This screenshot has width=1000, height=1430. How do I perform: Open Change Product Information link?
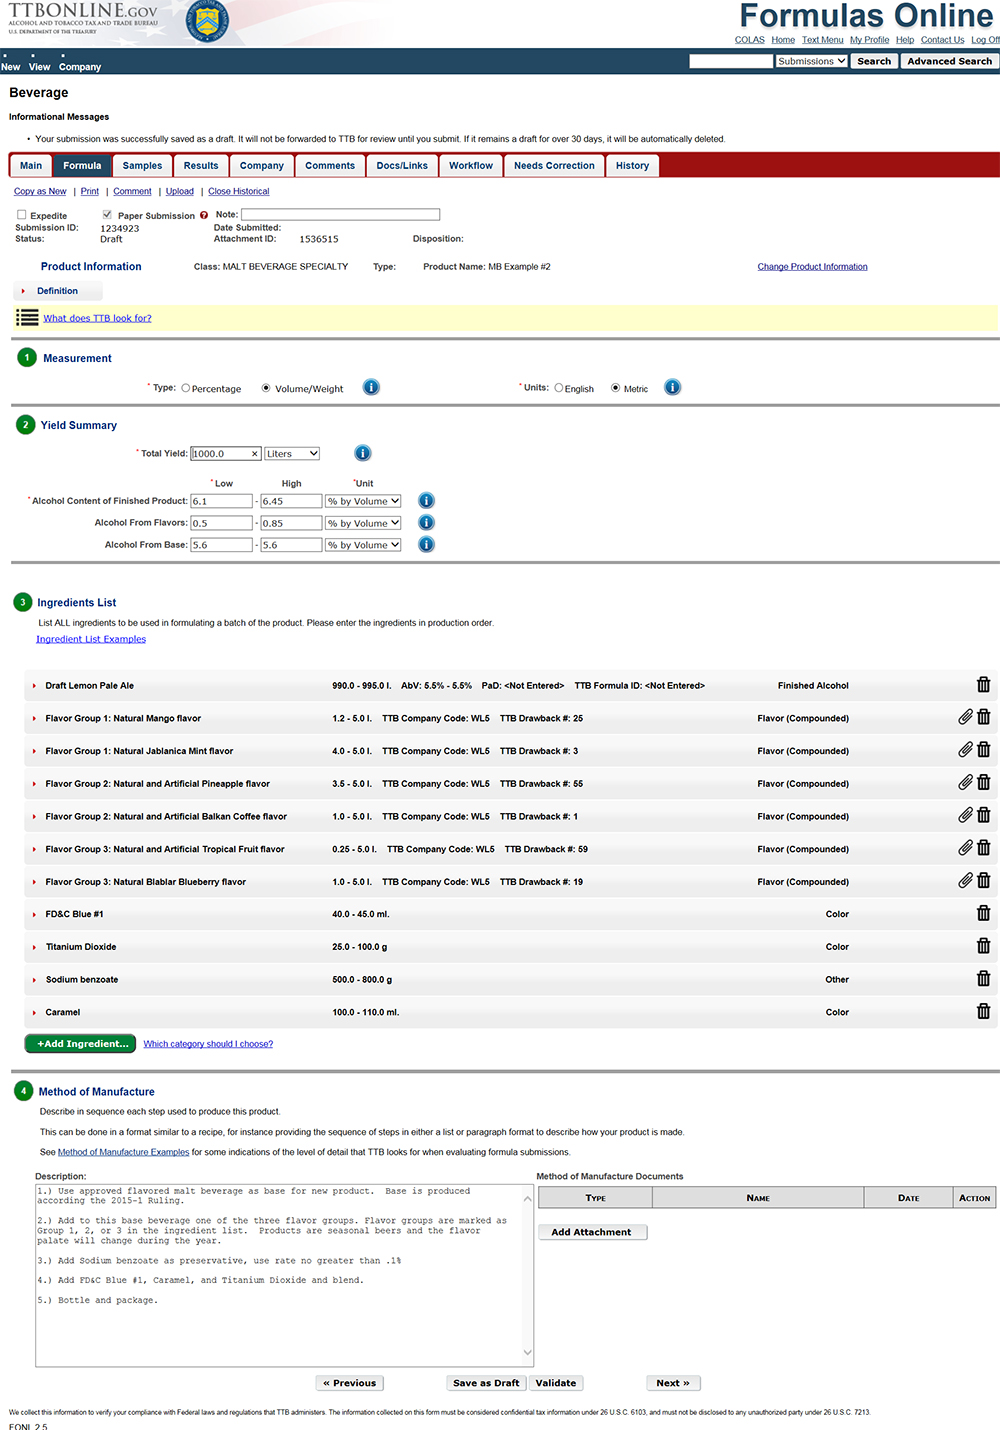812,267
